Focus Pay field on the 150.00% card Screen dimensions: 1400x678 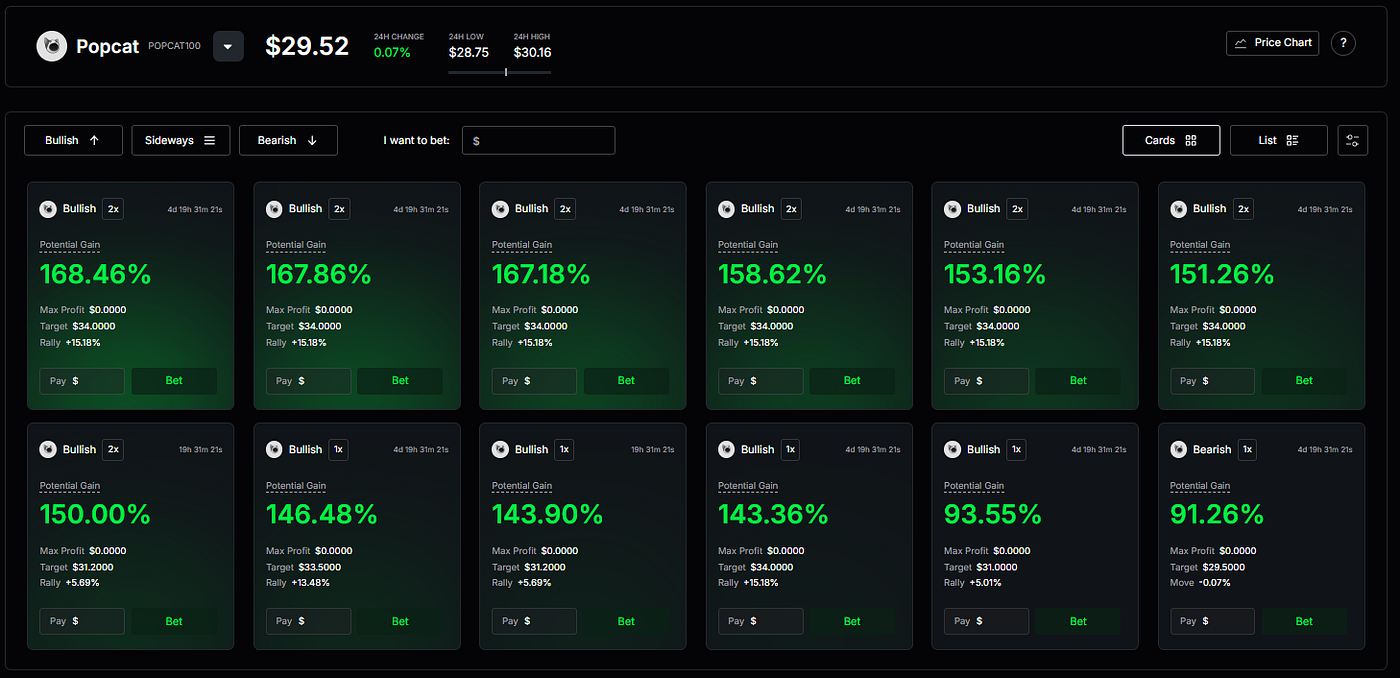coord(82,621)
